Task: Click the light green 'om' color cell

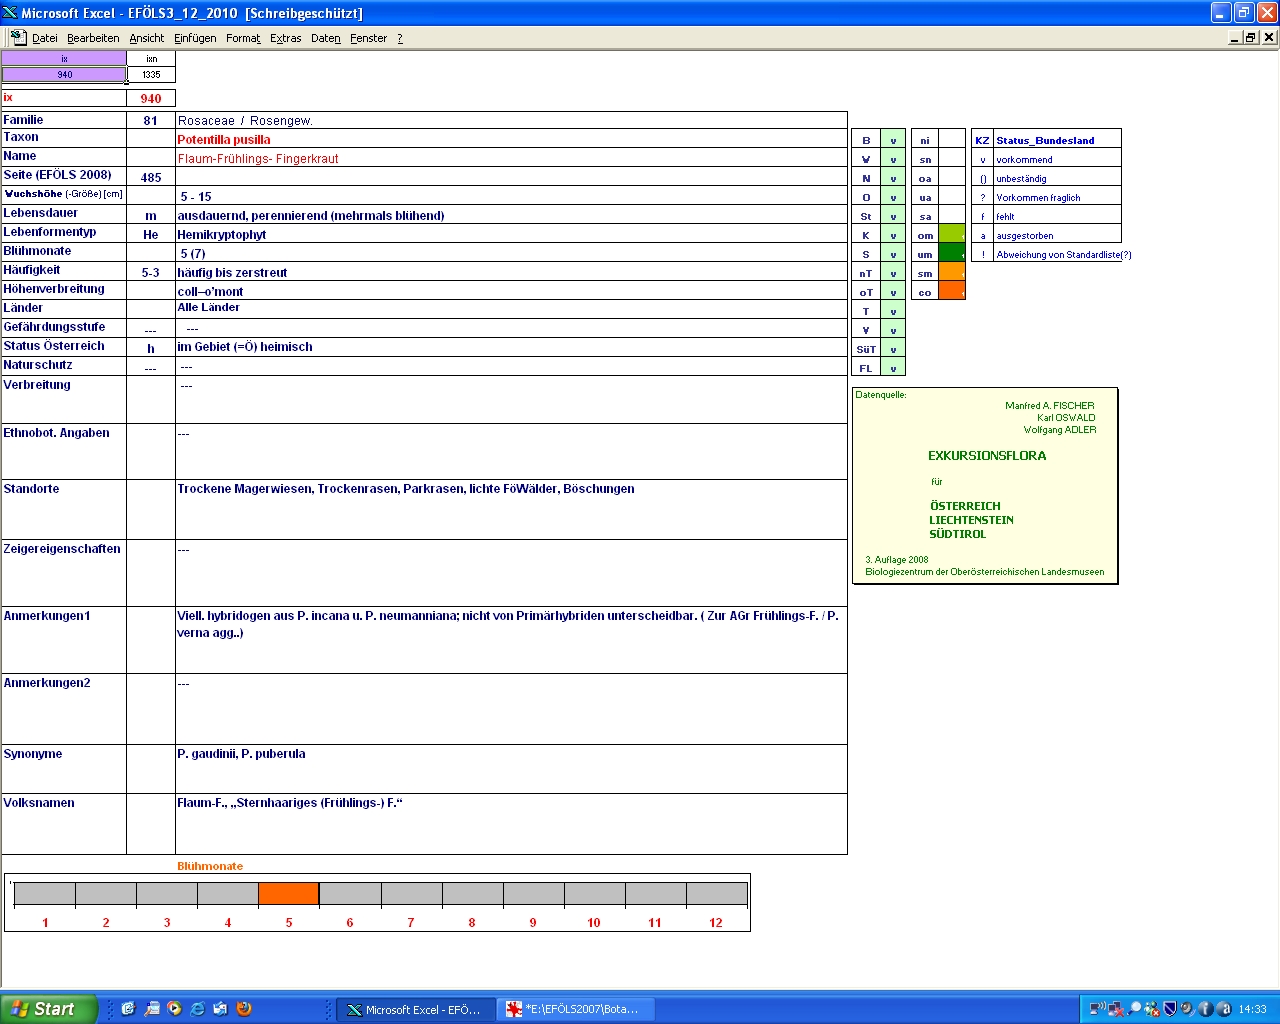Action: point(952,236)
